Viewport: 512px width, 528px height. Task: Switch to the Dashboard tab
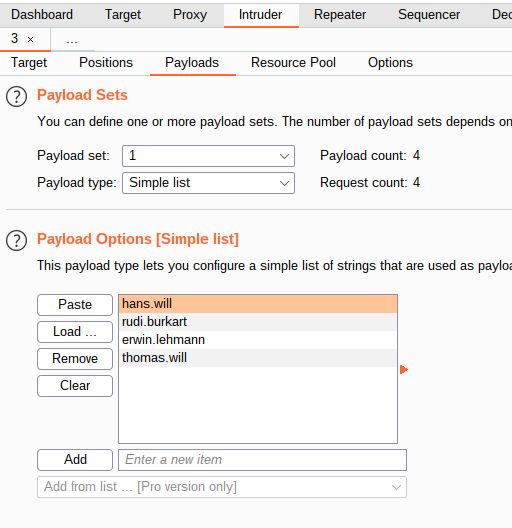pos(42,14)
